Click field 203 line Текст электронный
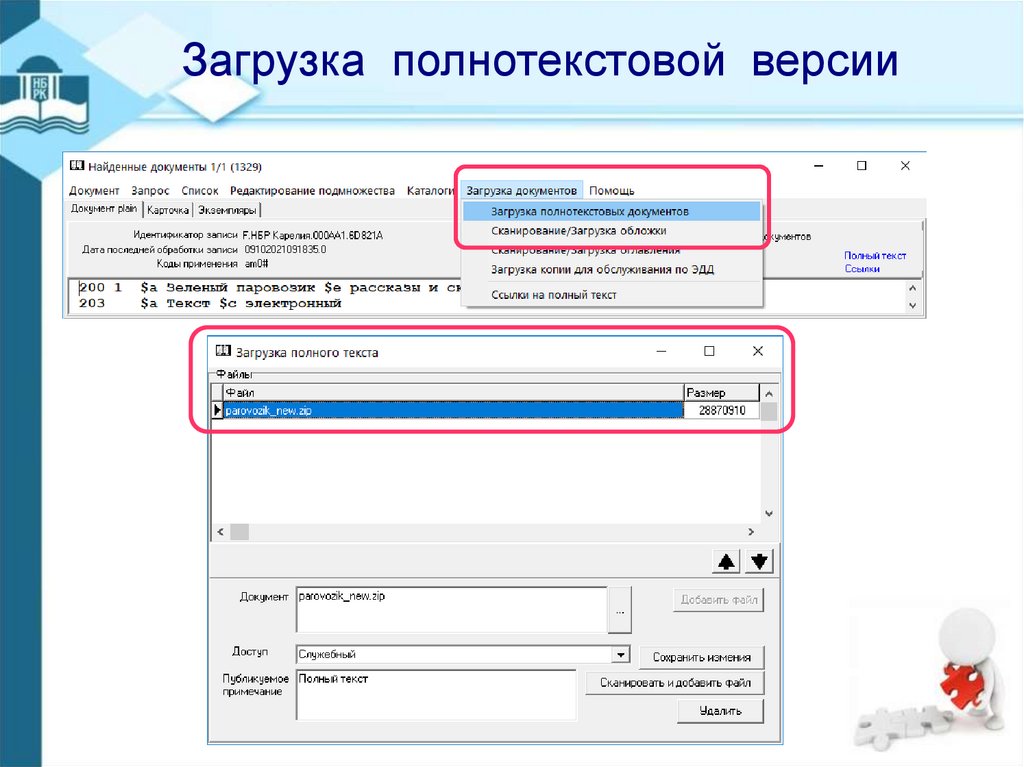This screenshot has width=1024, height=767. pos(210,303)
